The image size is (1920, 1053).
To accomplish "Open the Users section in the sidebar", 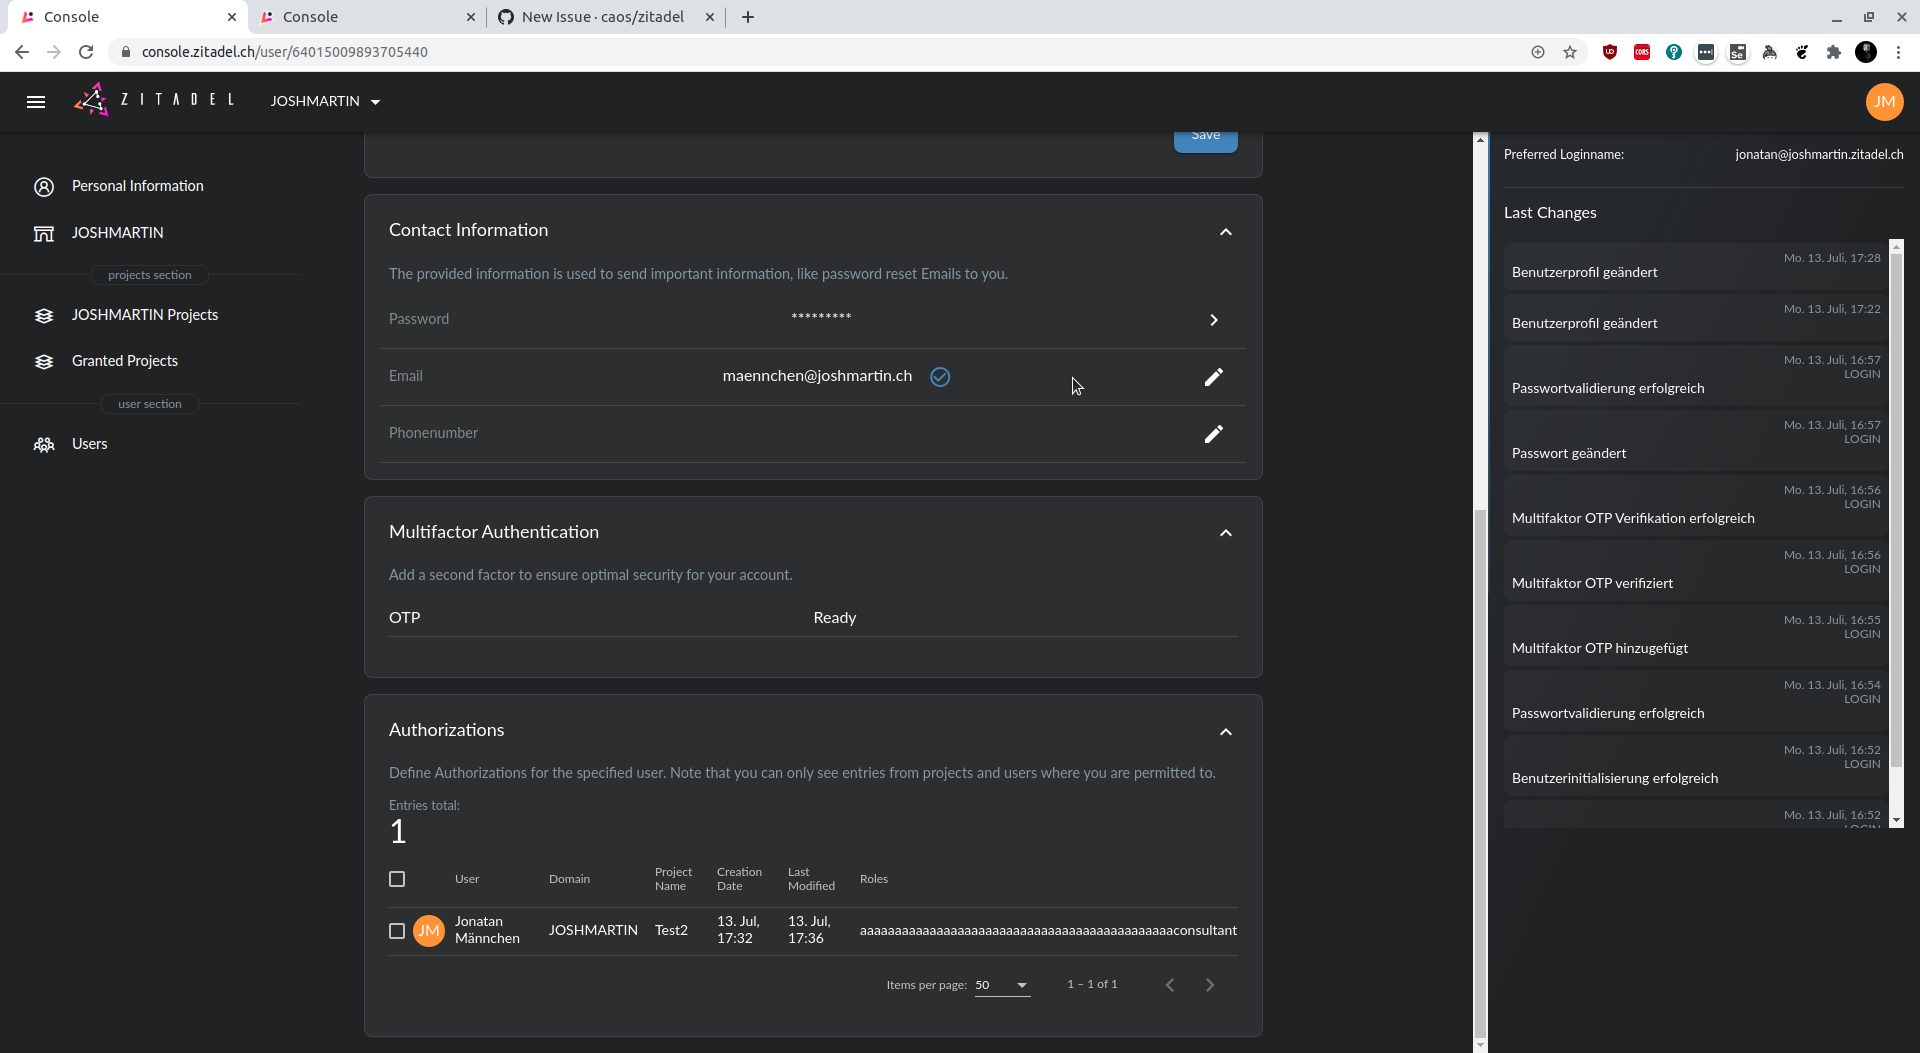I will (x=90, y=444).
